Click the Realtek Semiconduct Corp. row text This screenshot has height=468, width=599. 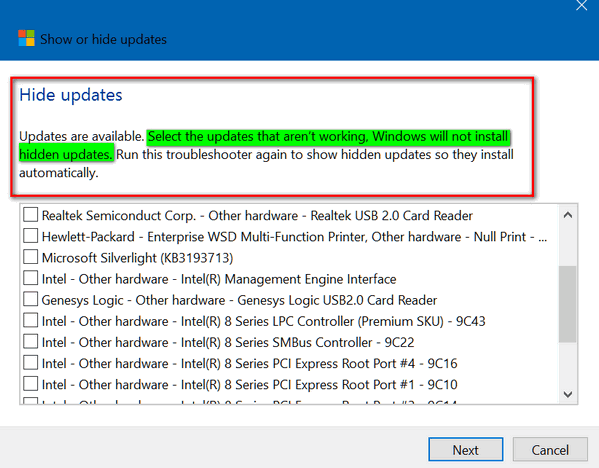[x=257, y=215]
